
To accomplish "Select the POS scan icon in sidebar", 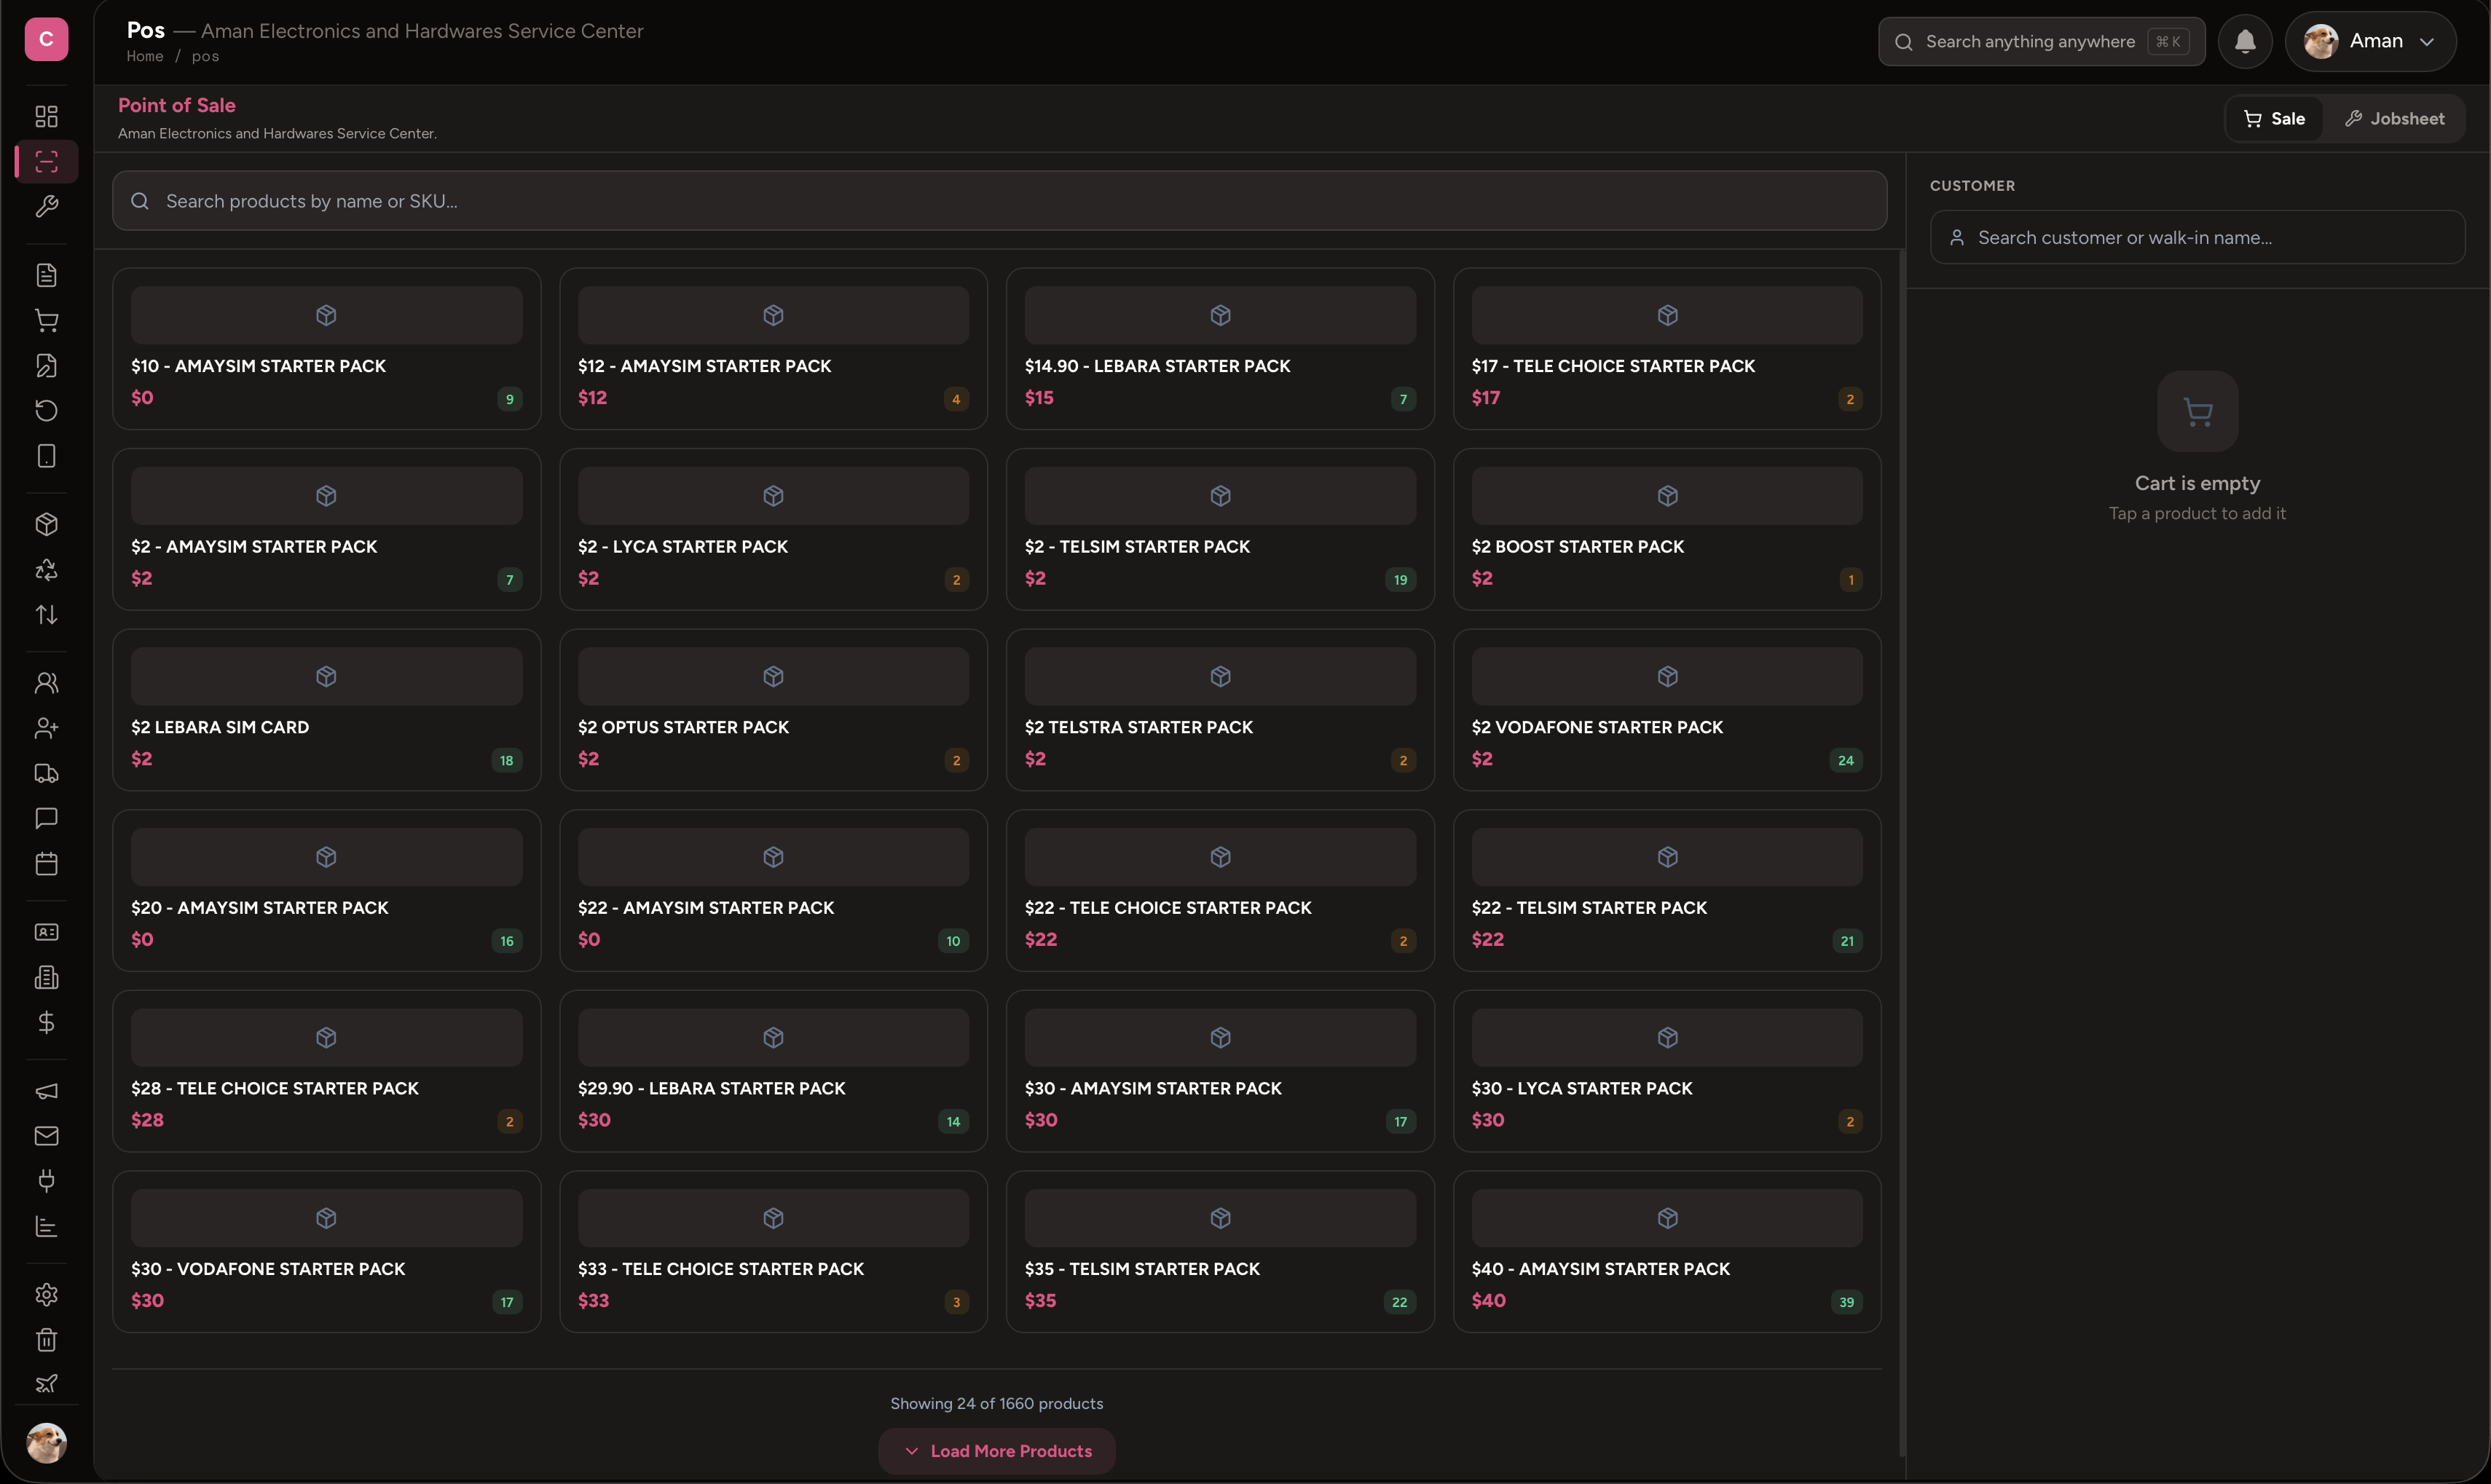I will tap(46, 161).
